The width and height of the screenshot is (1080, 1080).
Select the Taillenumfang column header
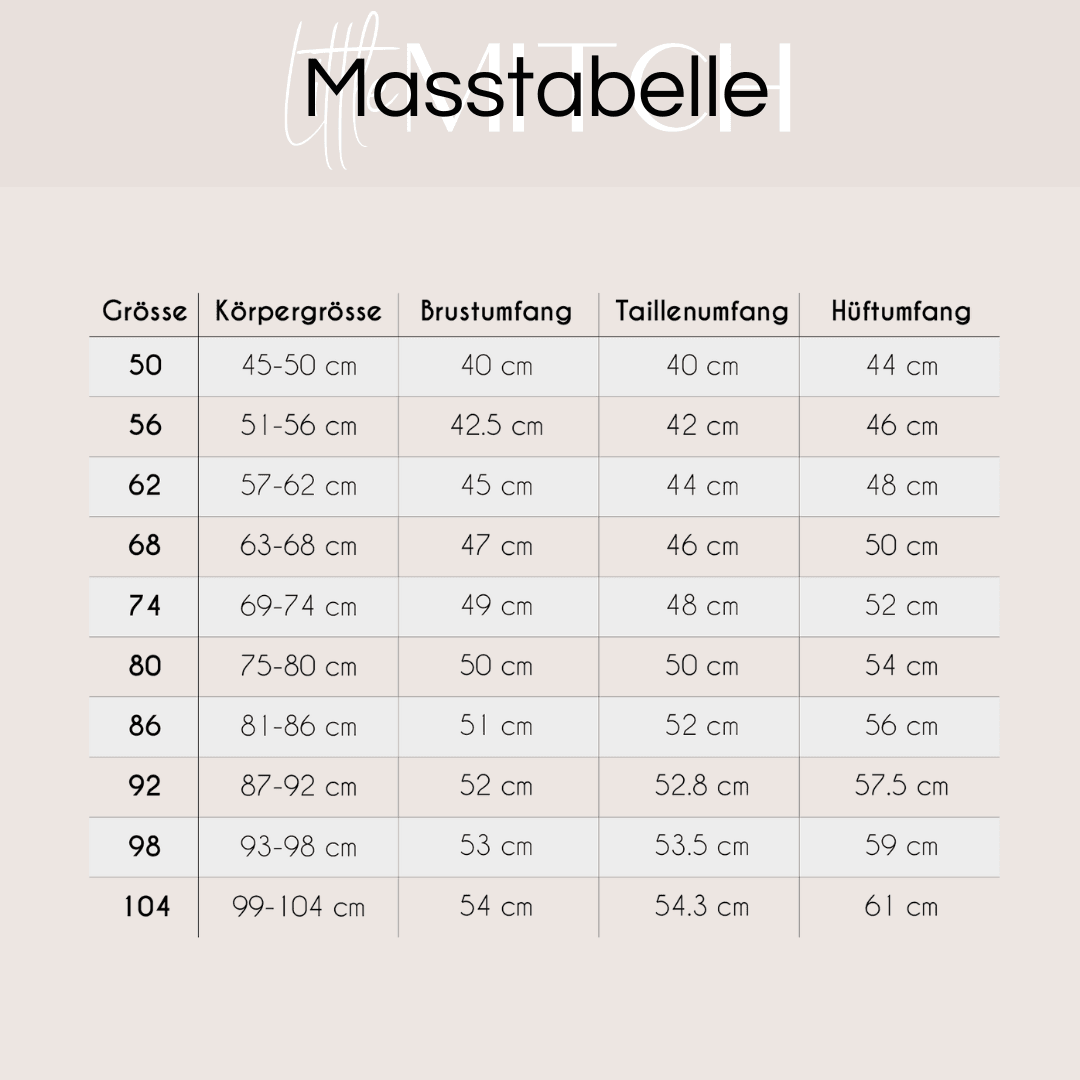701,311
